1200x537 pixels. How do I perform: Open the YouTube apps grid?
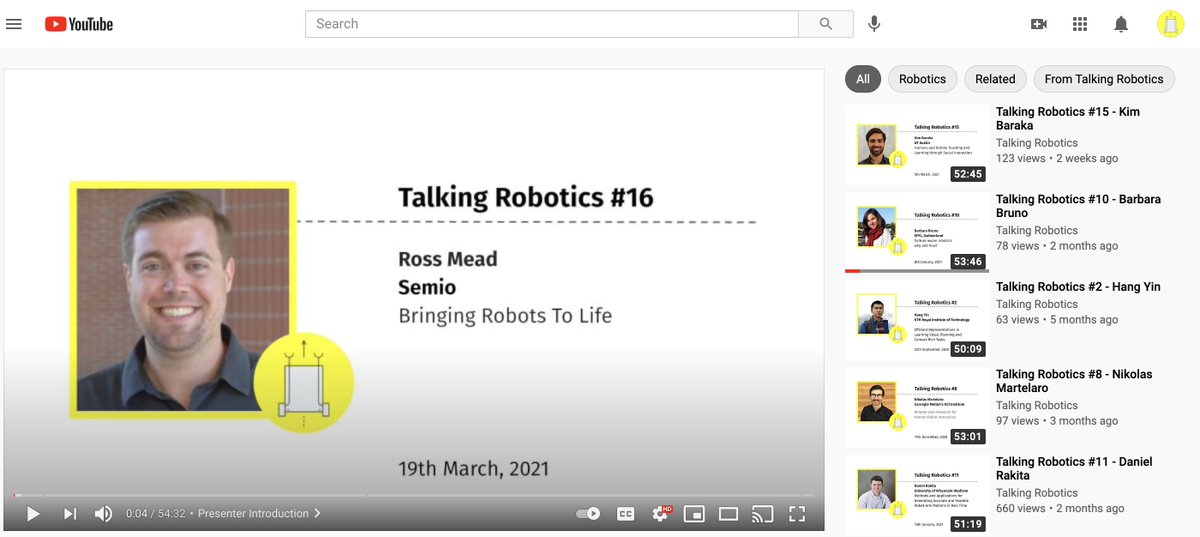click(1080, 24)
